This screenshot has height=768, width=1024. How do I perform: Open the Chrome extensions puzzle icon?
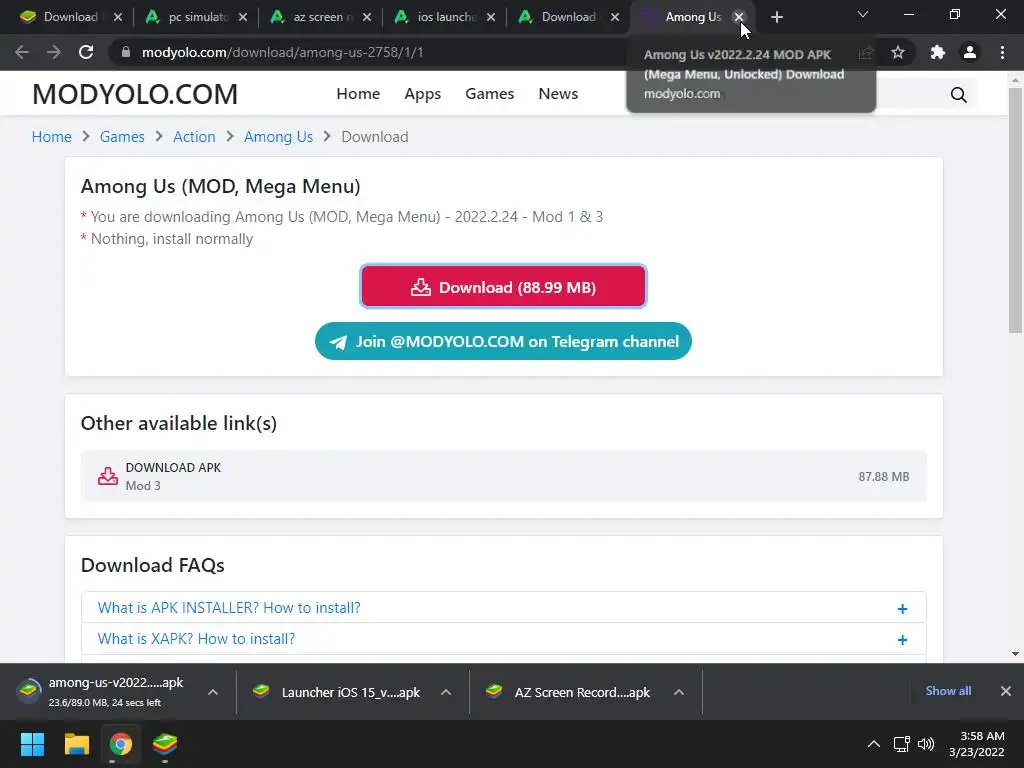[x=938, y=52]
